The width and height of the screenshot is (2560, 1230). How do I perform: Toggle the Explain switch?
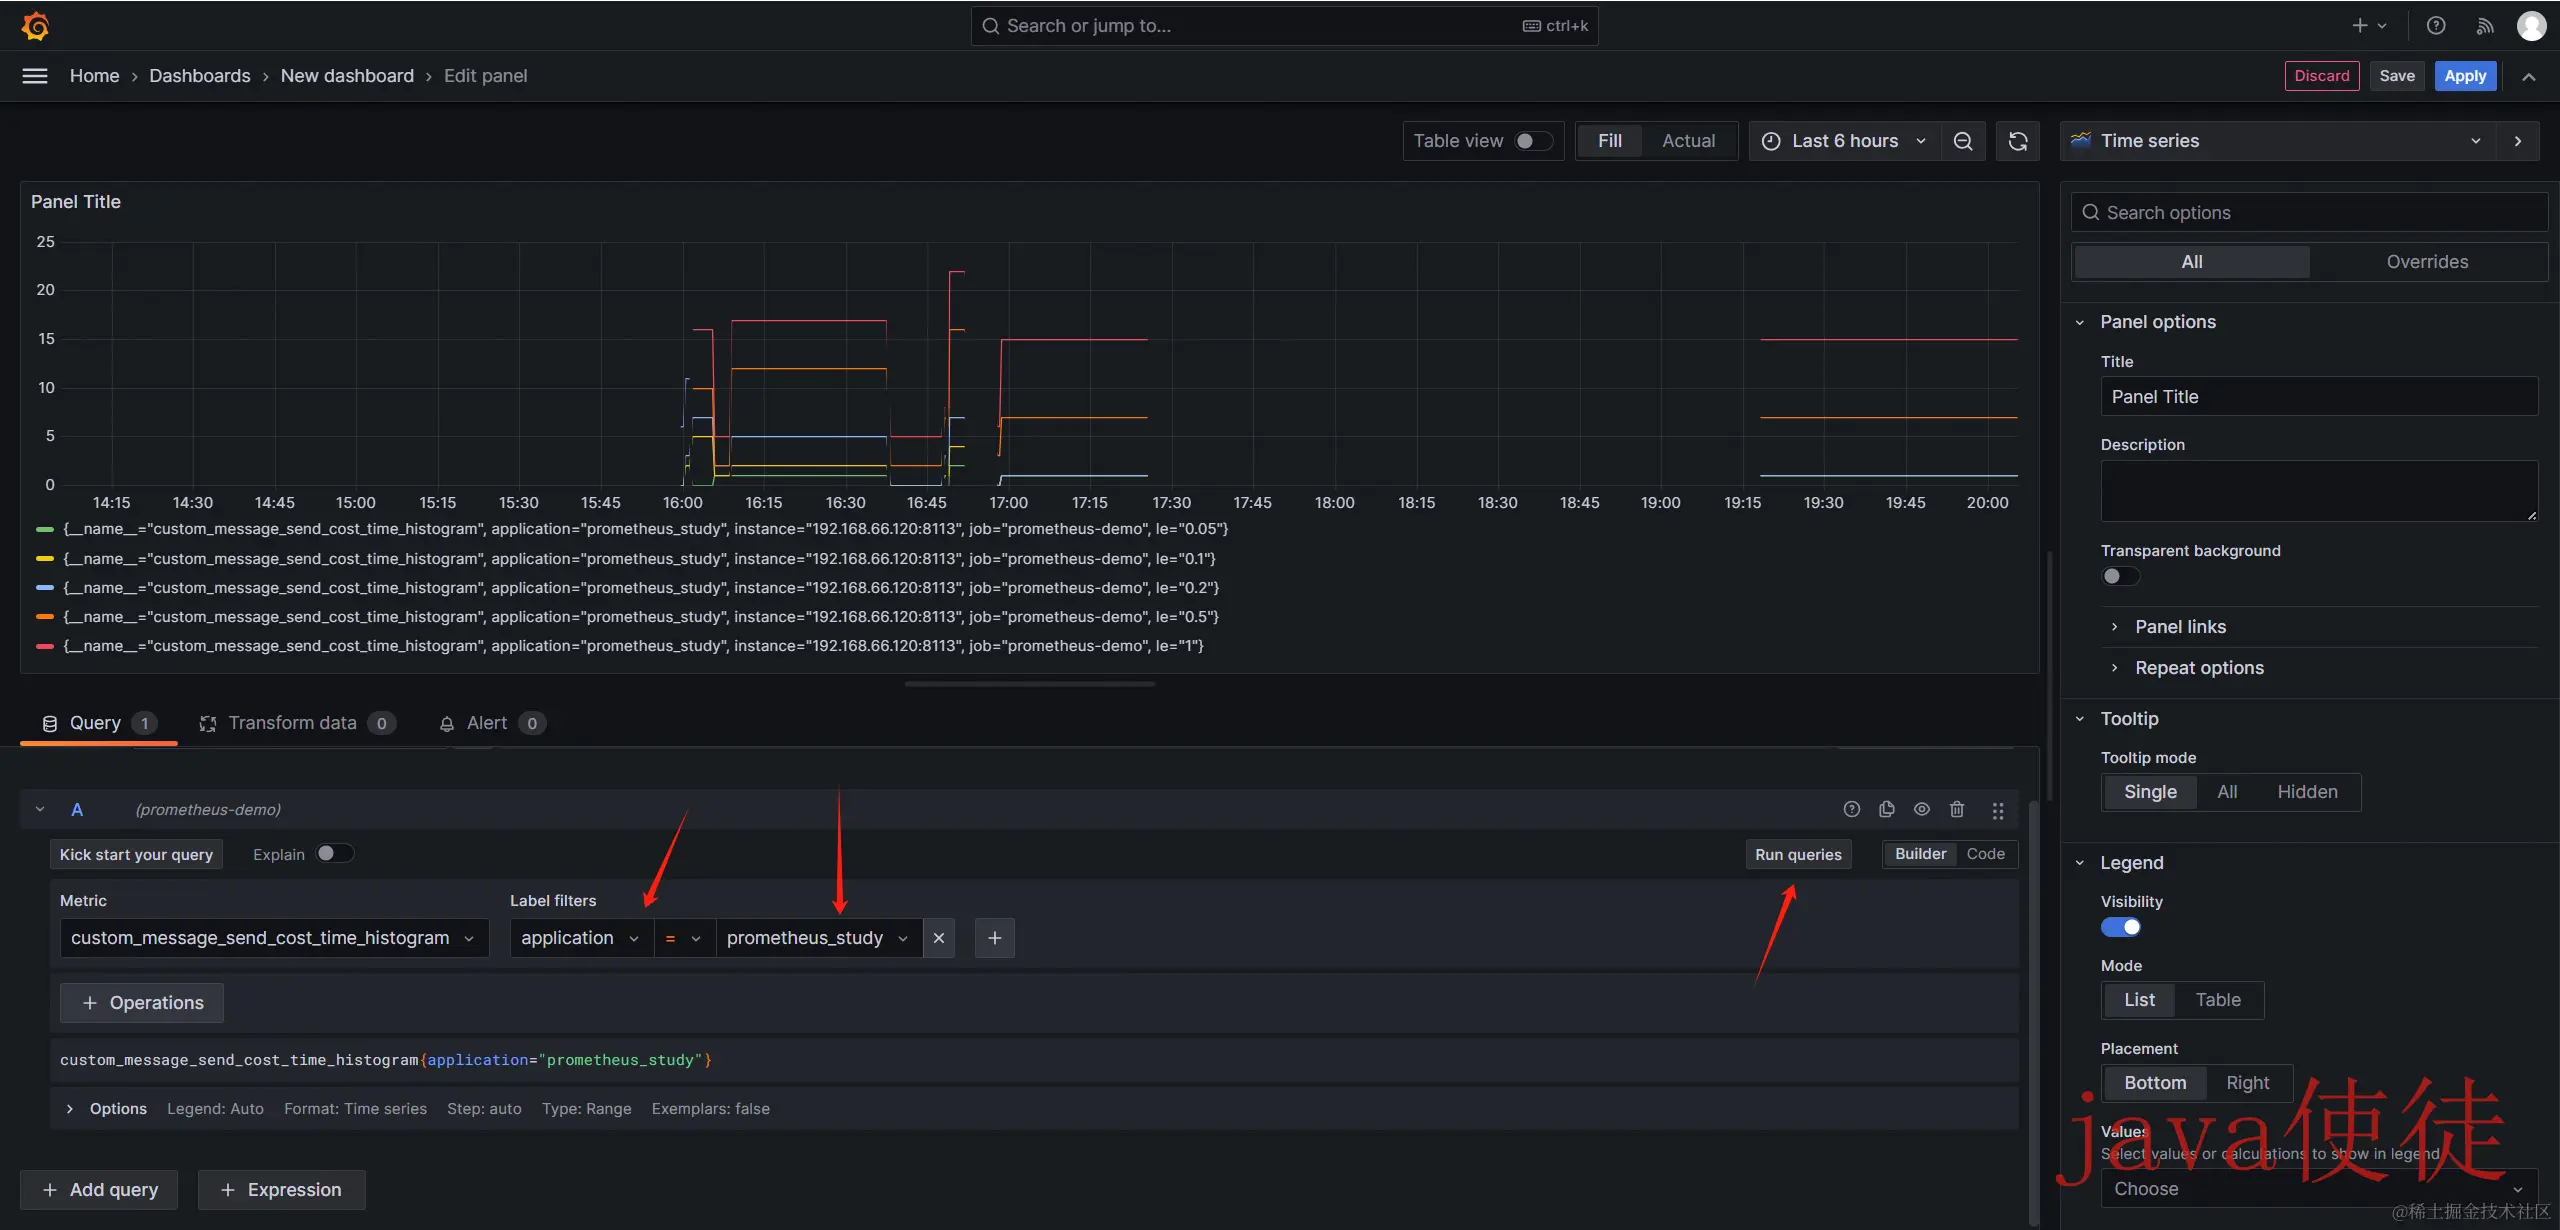[335, 853]
